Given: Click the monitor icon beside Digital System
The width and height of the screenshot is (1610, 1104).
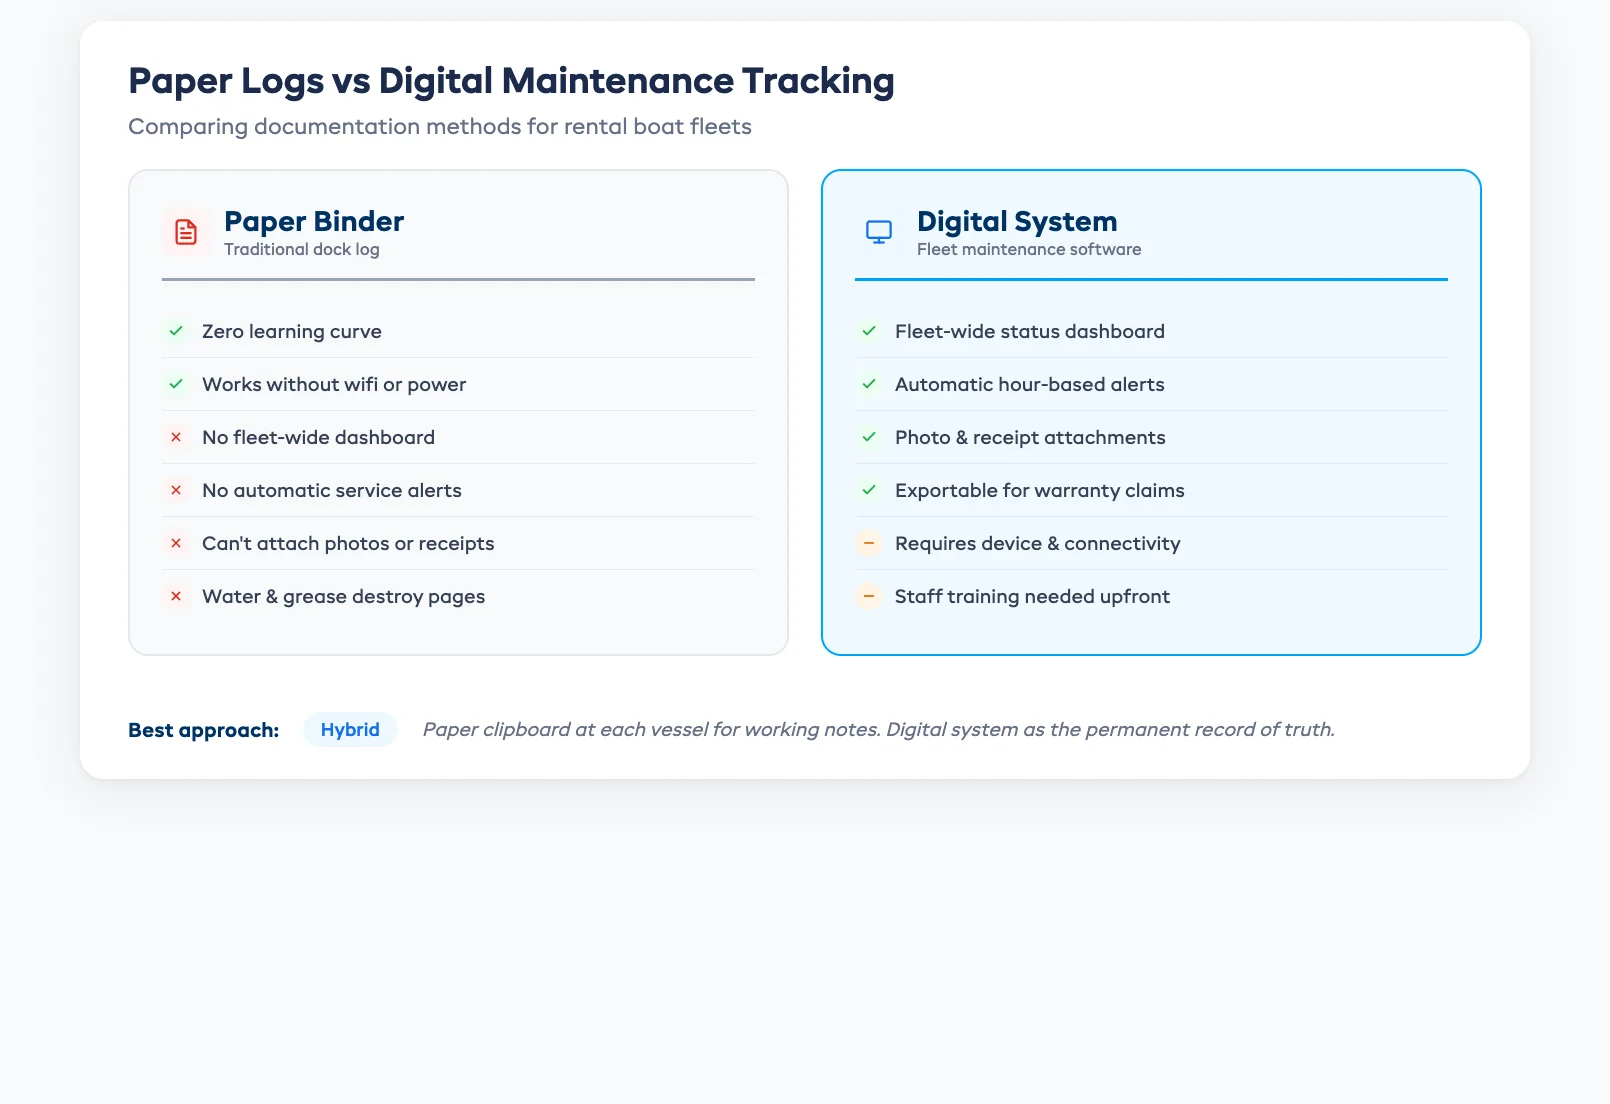Looking at the screenshot, I should pos(879,232).
